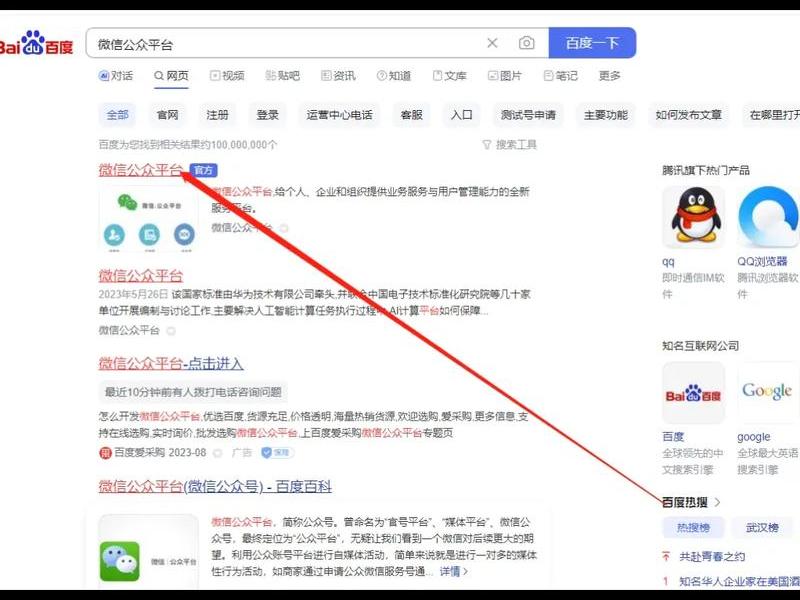This screenshot has height=600, width=800.
Task: Click the 百度一下 search button
Action: pos(592,43)
